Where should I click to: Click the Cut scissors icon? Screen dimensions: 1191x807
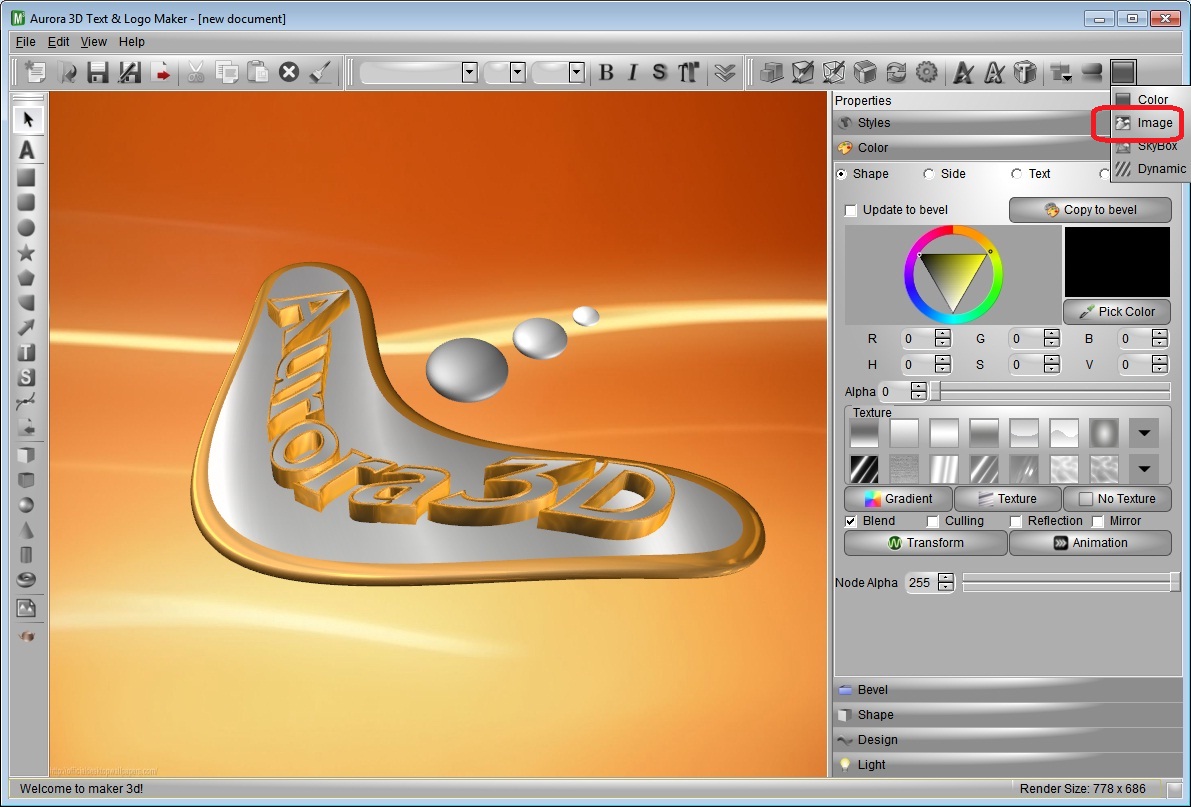195,72
